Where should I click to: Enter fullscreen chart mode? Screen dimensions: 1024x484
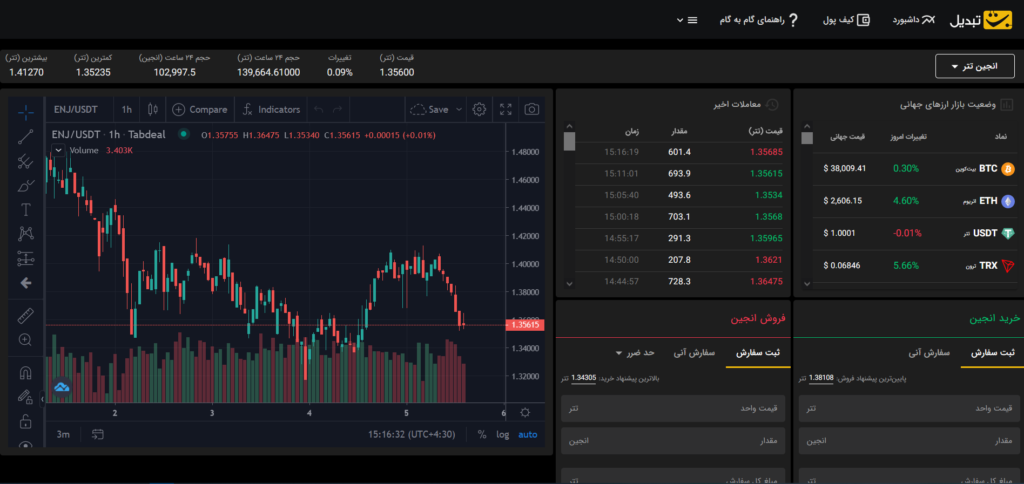505,110
